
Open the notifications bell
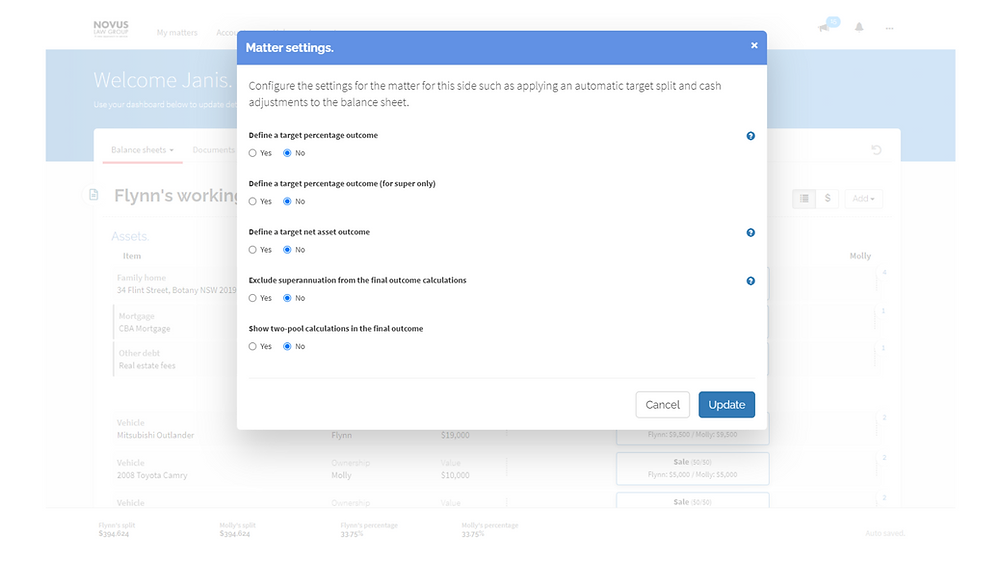pyautogui.click(x=859, y=27)
